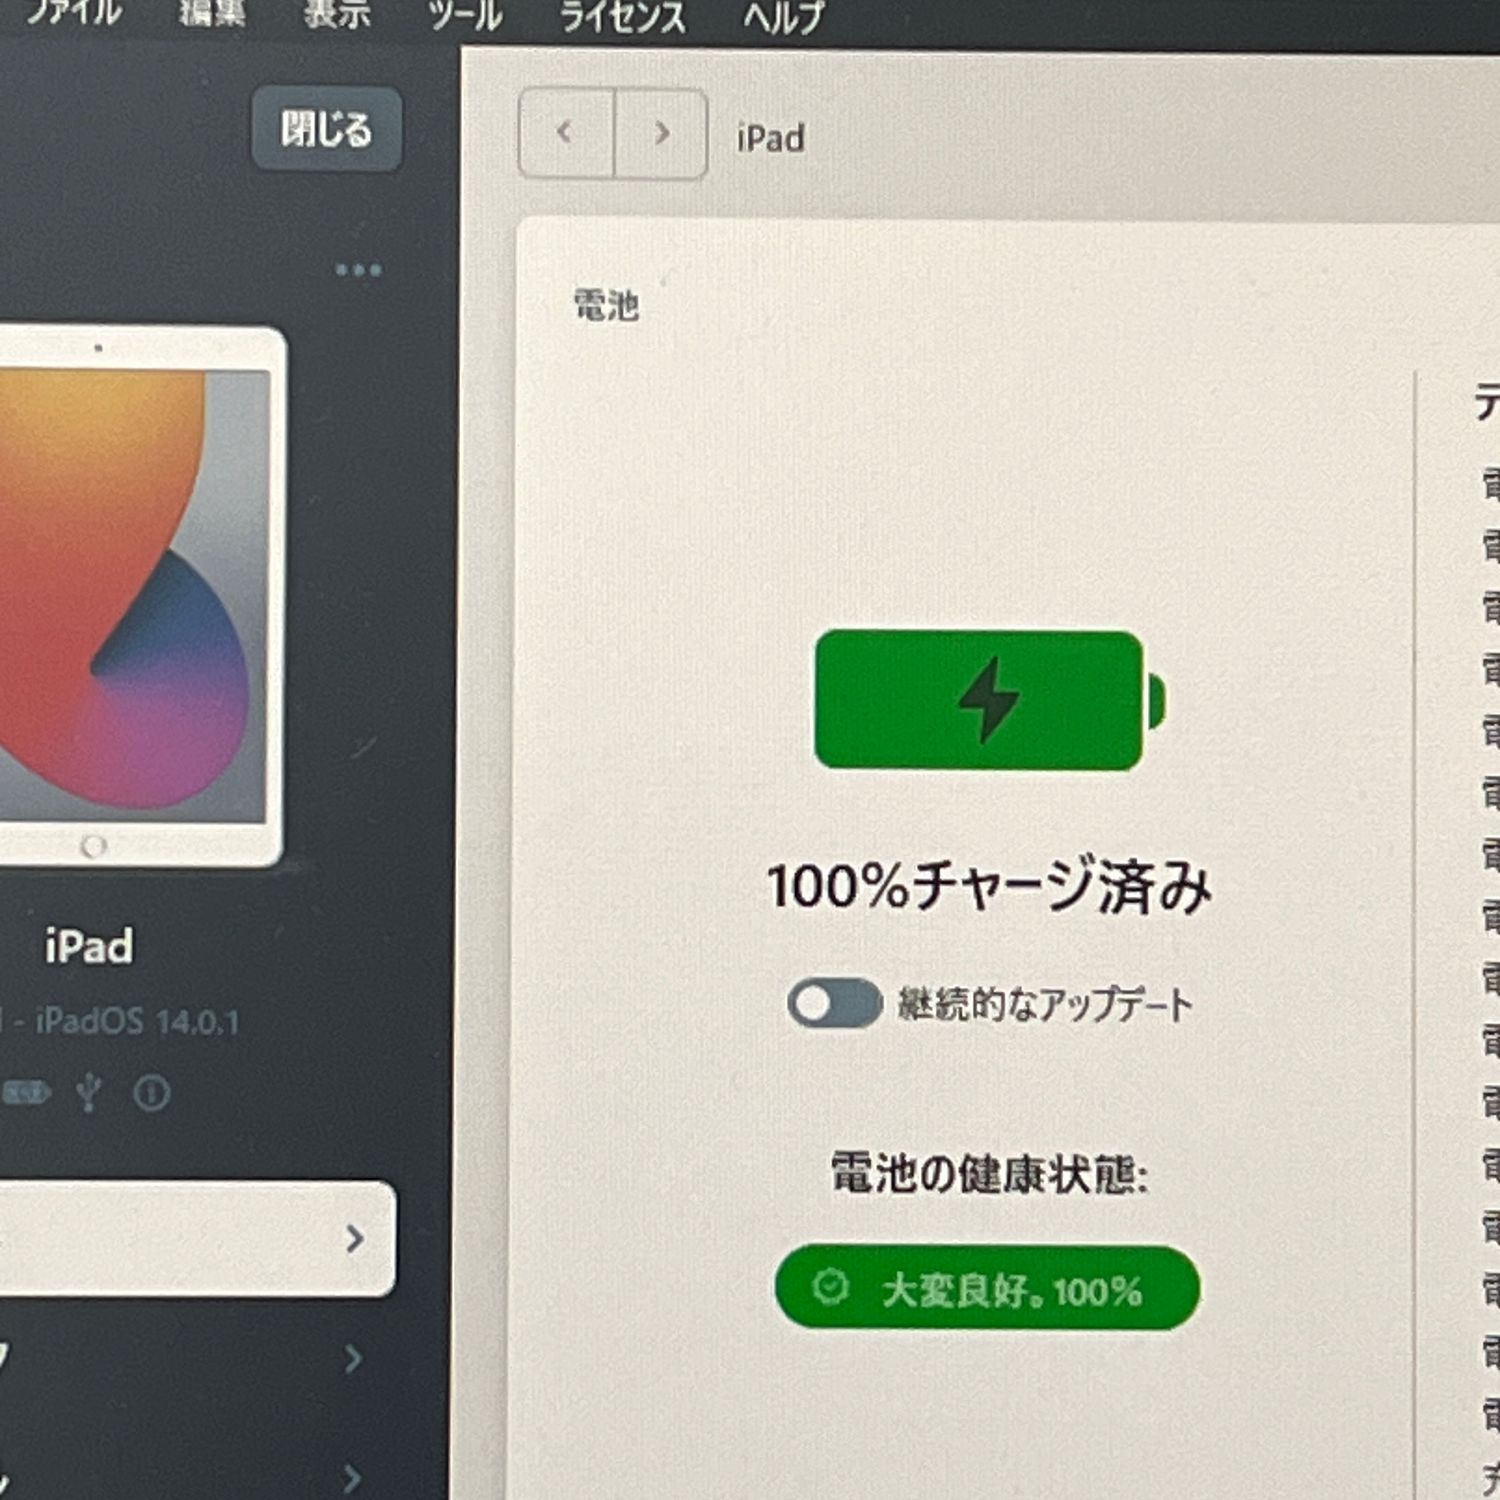Viewport: 1500px width, 1500px height.
Task: Open device info via the circled i icon
Action: (x=152, y=1093)
